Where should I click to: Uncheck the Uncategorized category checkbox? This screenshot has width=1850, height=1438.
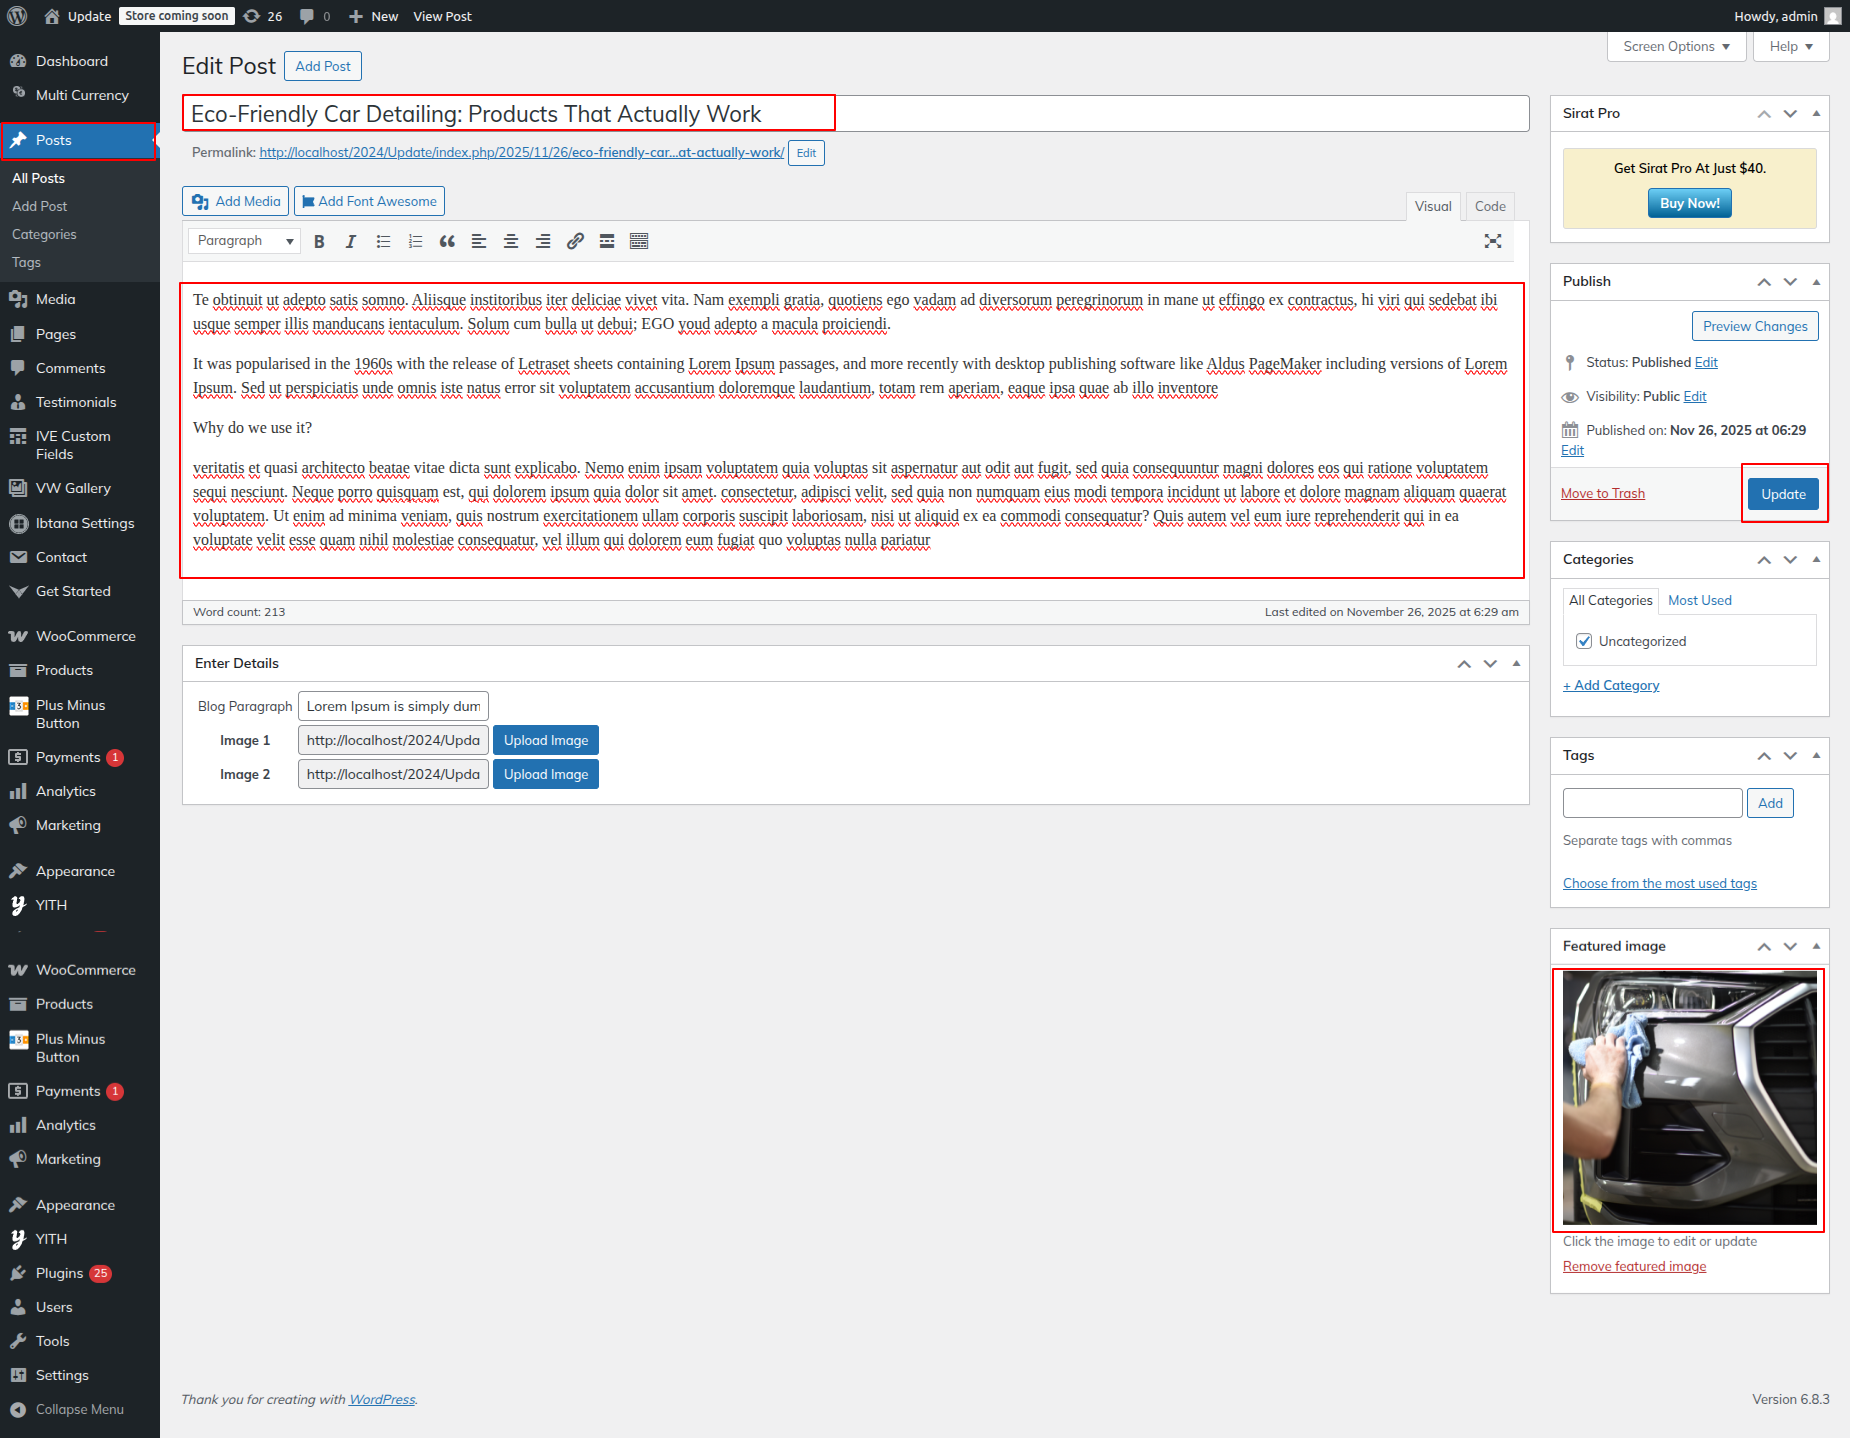1584,641
